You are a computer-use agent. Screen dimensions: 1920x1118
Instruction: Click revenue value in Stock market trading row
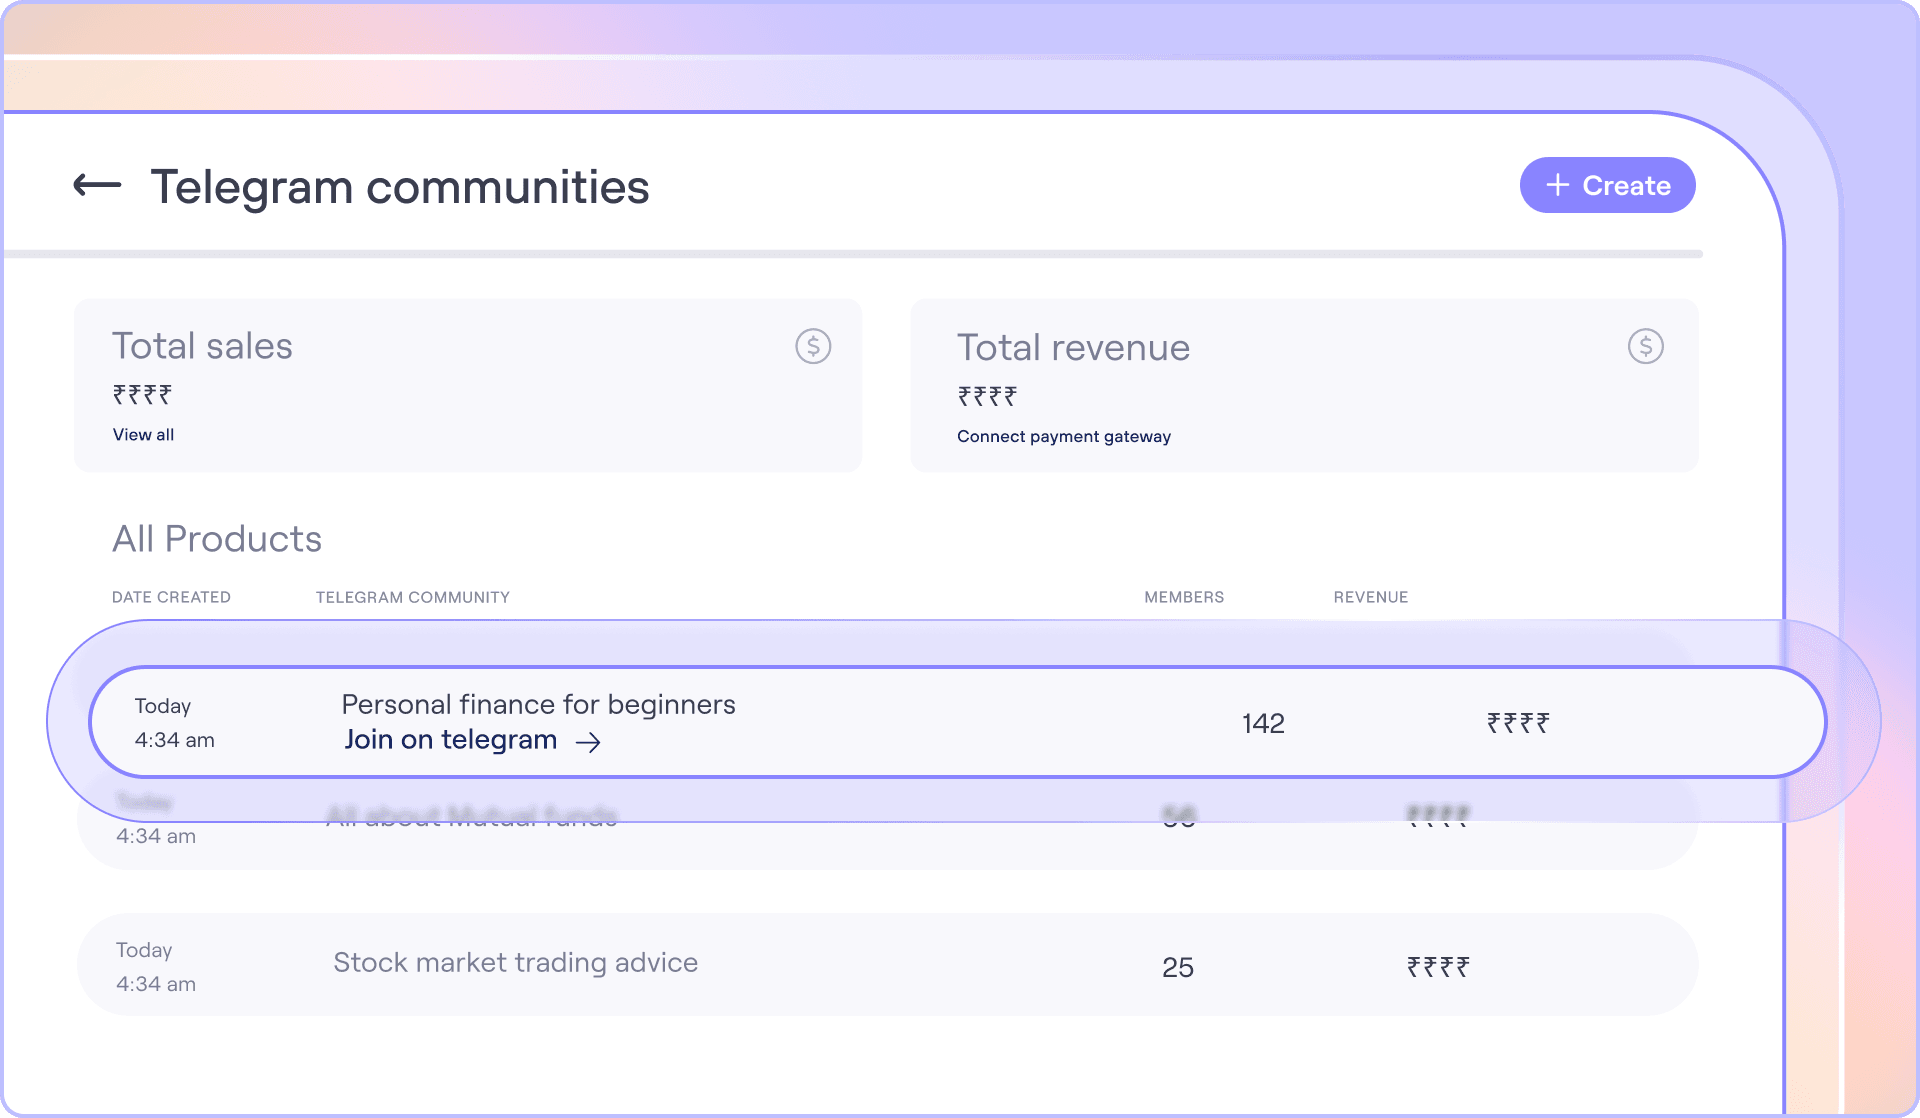coord(1438,967)
